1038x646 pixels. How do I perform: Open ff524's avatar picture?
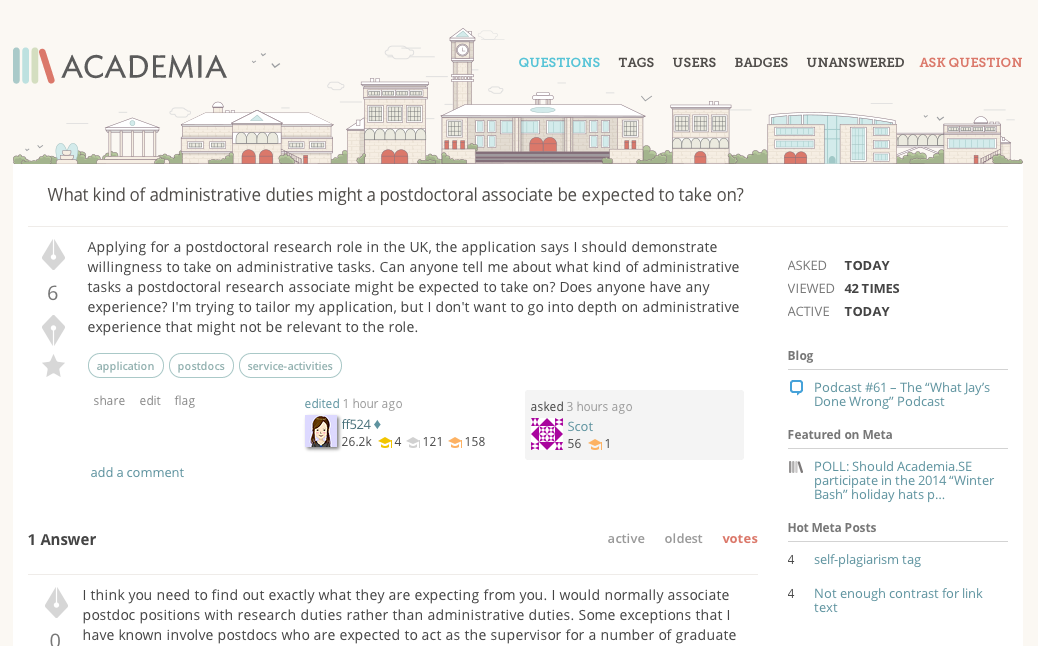coord(321,432)
